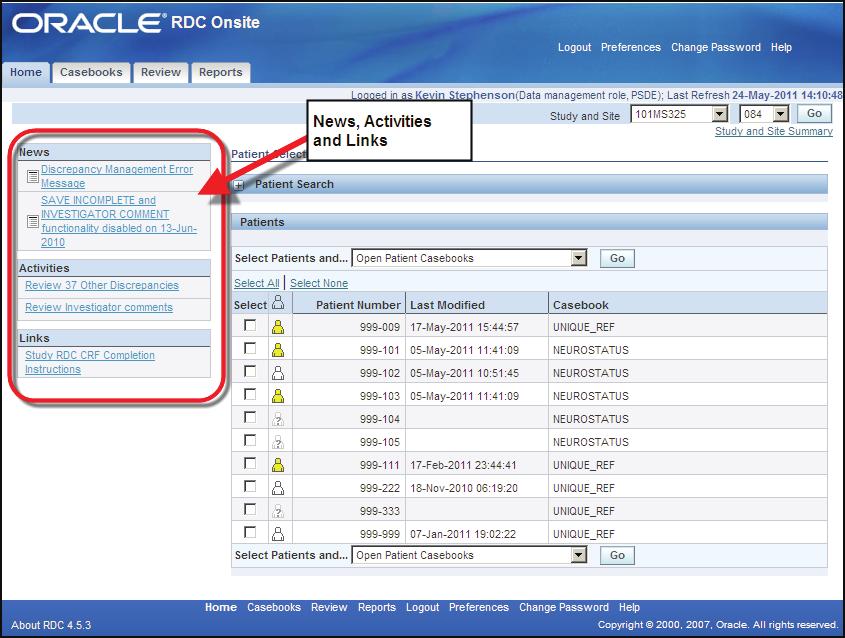Select the checkbox for patient 999-102
Screen dimensions: 845x638
[x=250, y=371]
